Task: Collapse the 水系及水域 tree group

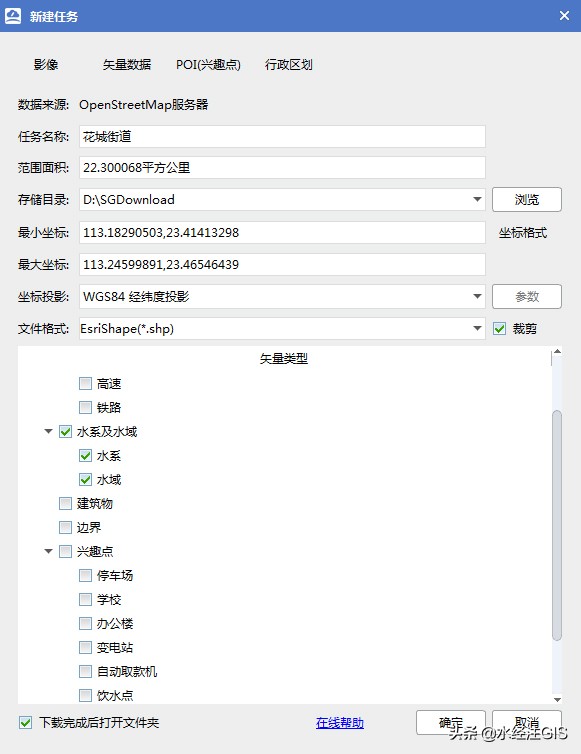Action: [x=48, y=431]
